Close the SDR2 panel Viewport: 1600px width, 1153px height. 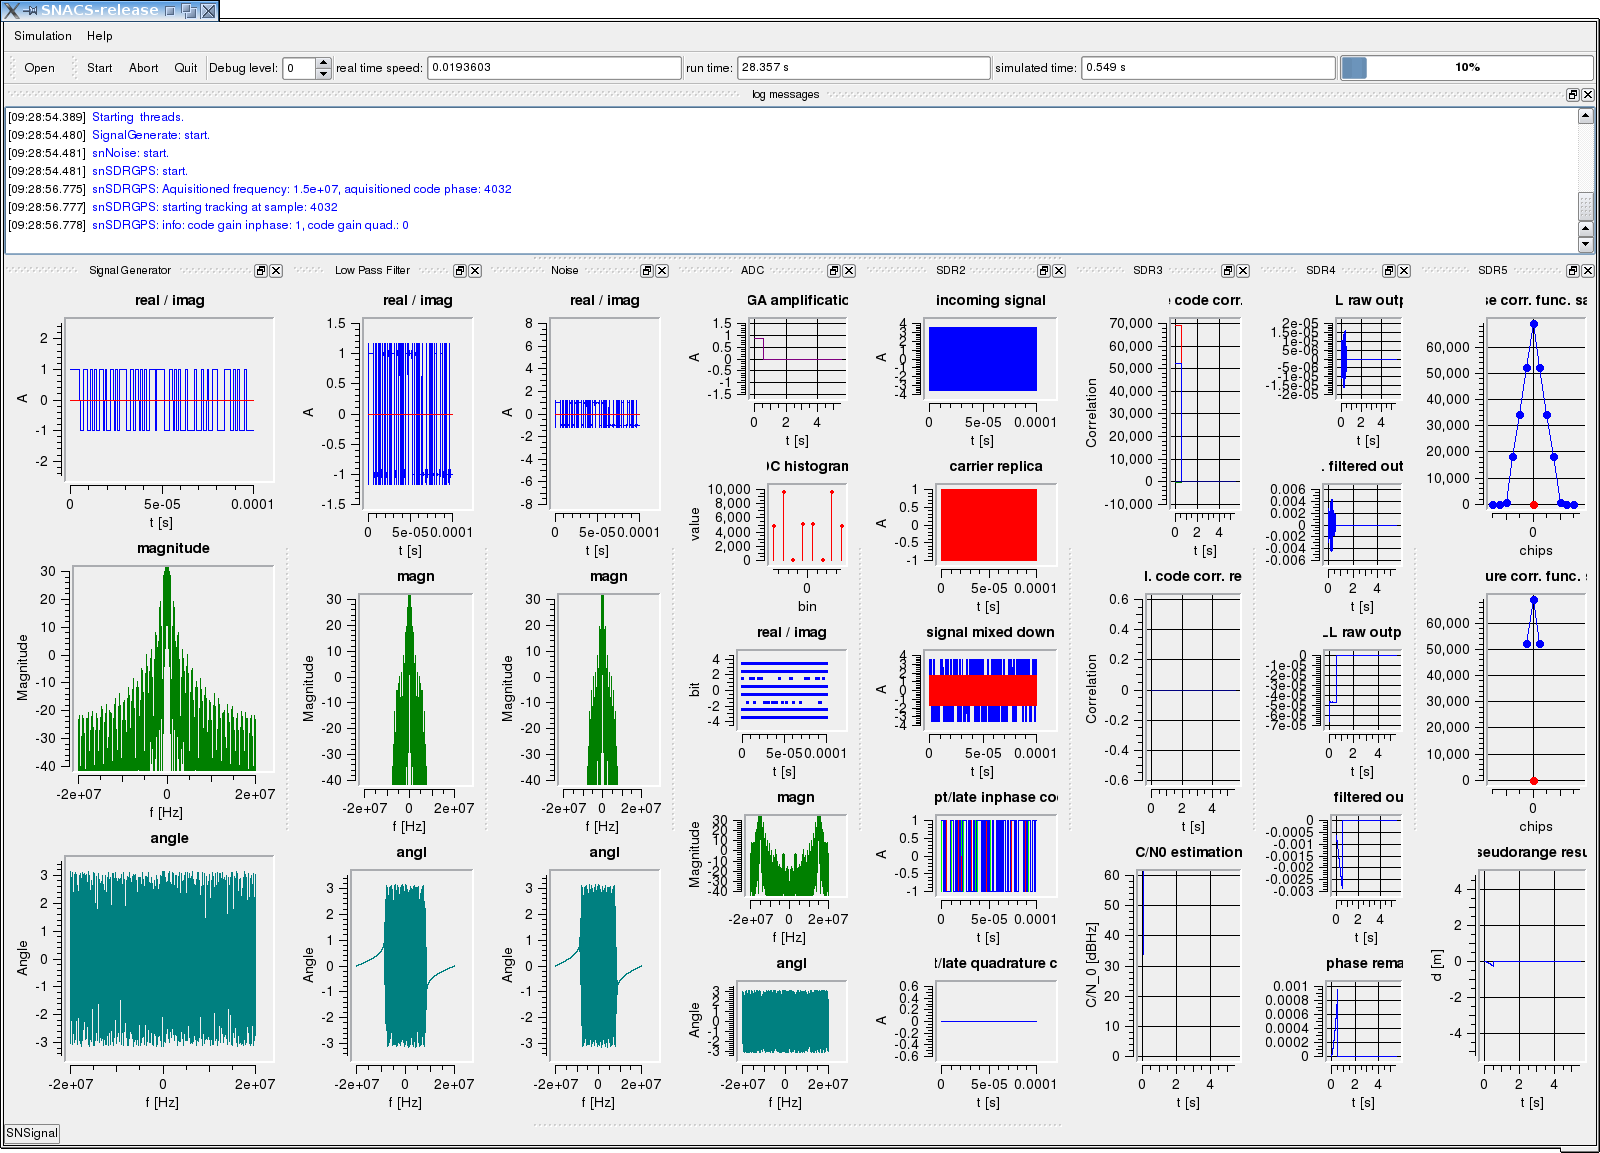(1059, 271)
